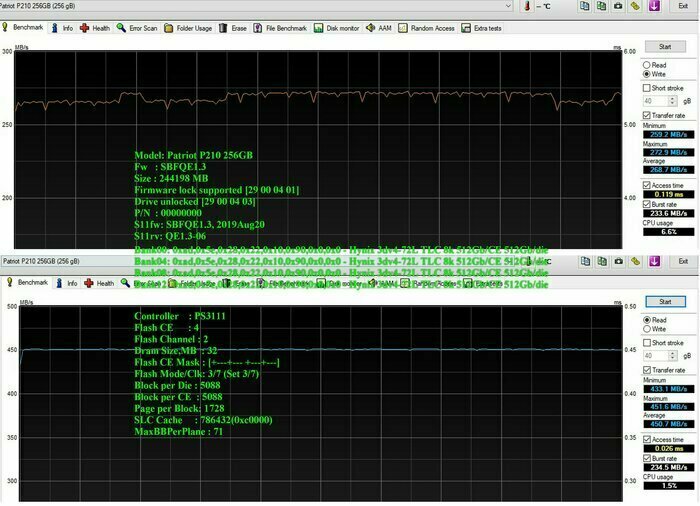Click the Random Access icon in upper window
700x506 pixels.
(x=403, y=28)
